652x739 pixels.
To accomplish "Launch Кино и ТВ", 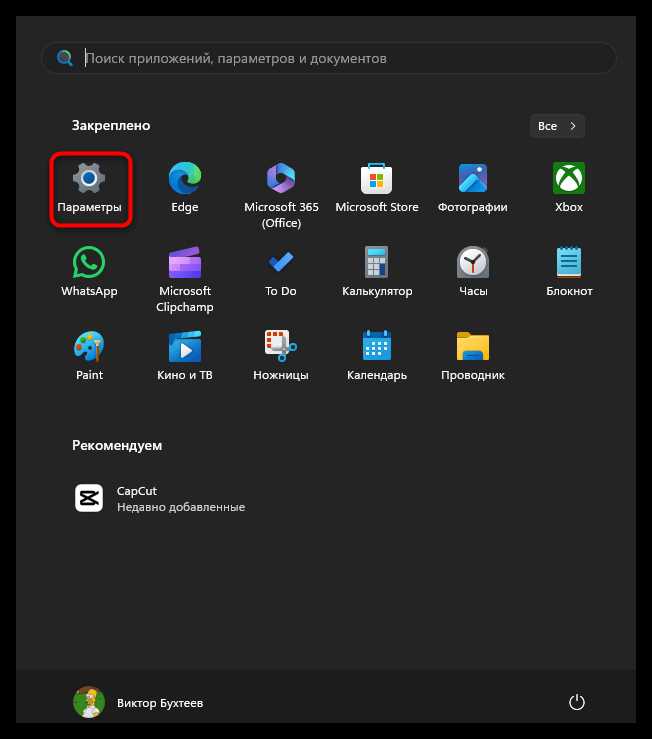I will click(x=185, y=357).
